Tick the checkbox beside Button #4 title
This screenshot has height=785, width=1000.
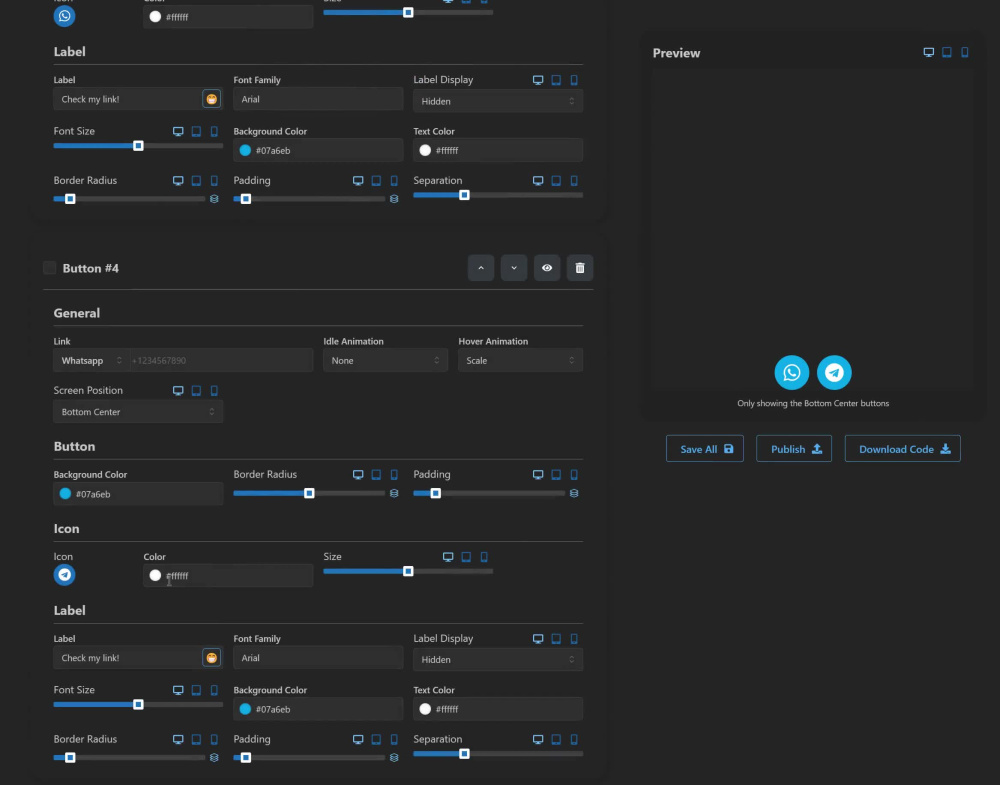[x=50, y=268]
